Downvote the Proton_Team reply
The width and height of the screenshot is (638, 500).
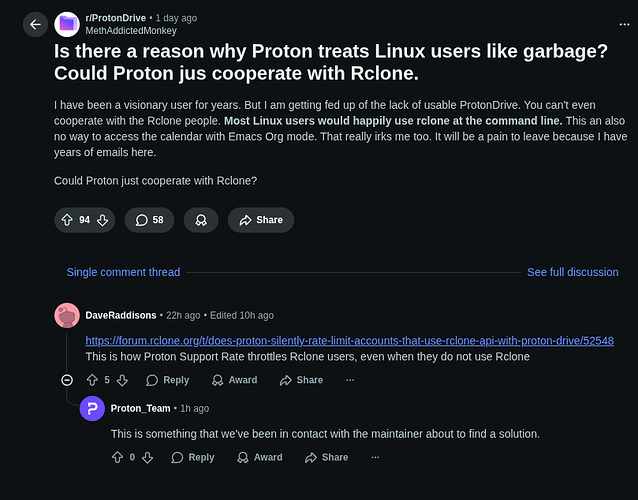coord(147,457)
